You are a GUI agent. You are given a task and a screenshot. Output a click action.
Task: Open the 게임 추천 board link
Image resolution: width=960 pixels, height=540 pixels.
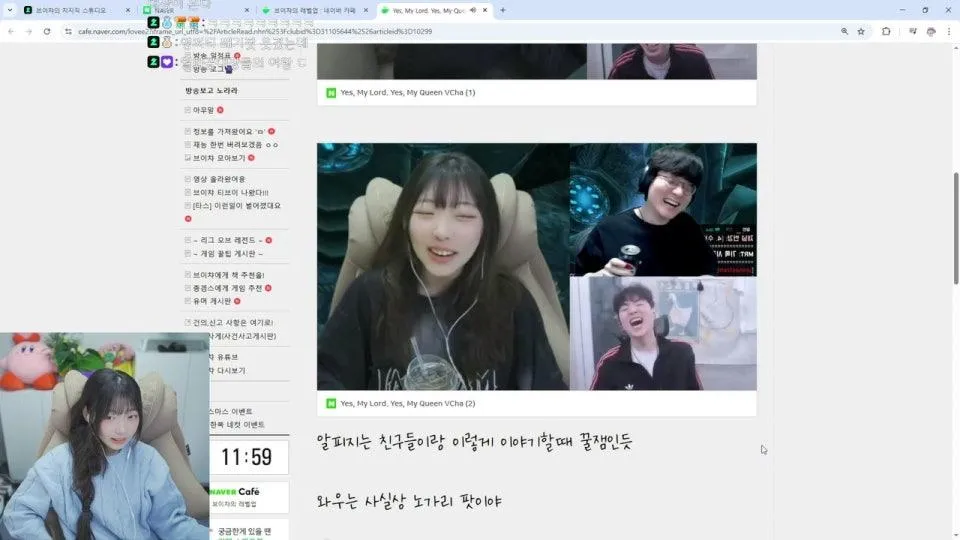(228, 288)
